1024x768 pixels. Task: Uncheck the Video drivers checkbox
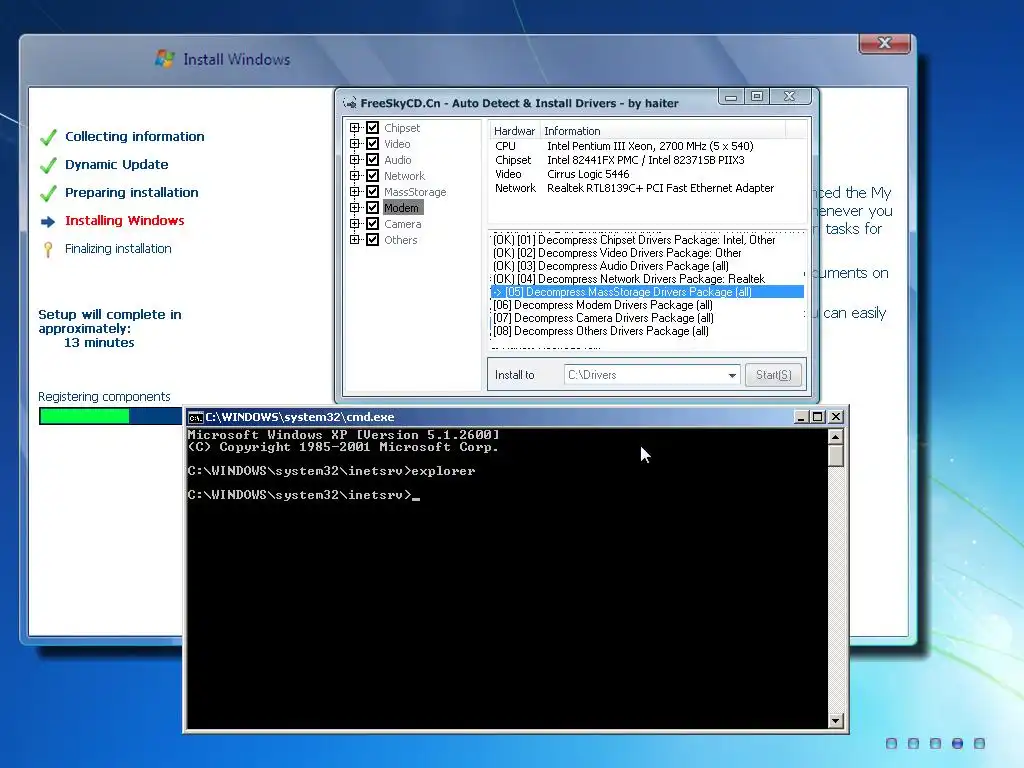click(372, 144)
